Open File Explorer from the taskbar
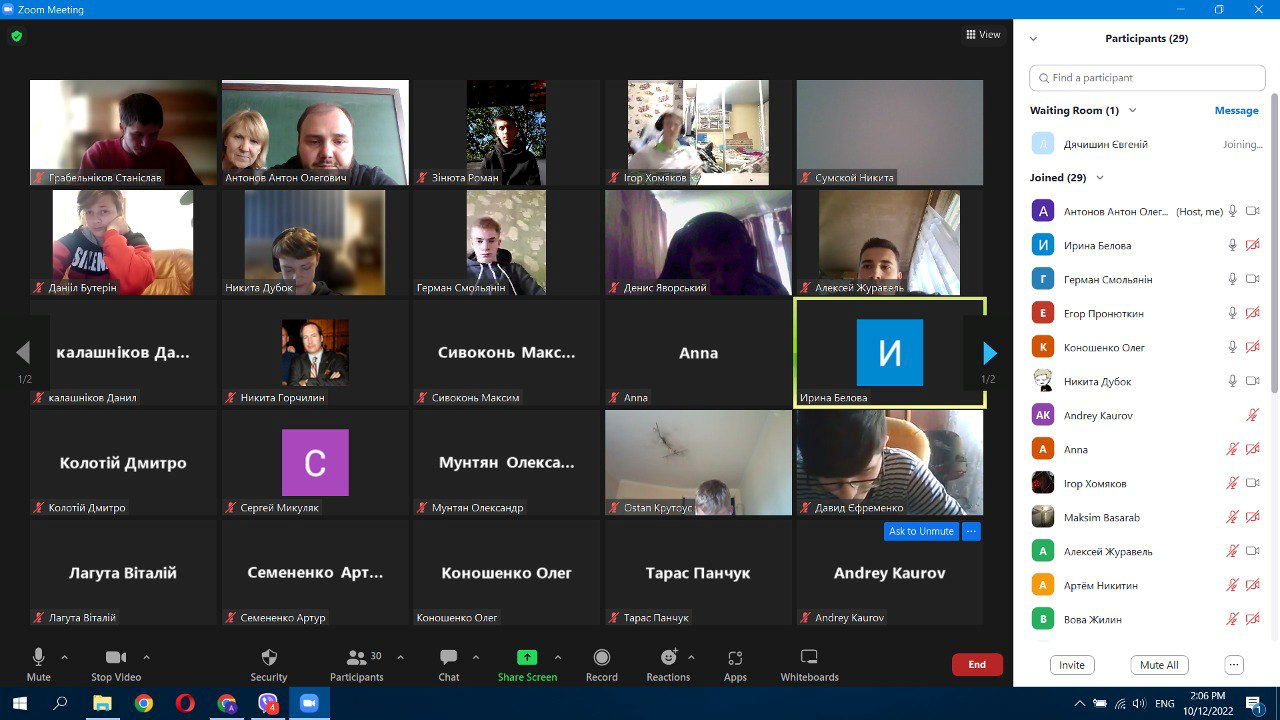Screen dimensions: 1280x720 (x=102, y=703)
